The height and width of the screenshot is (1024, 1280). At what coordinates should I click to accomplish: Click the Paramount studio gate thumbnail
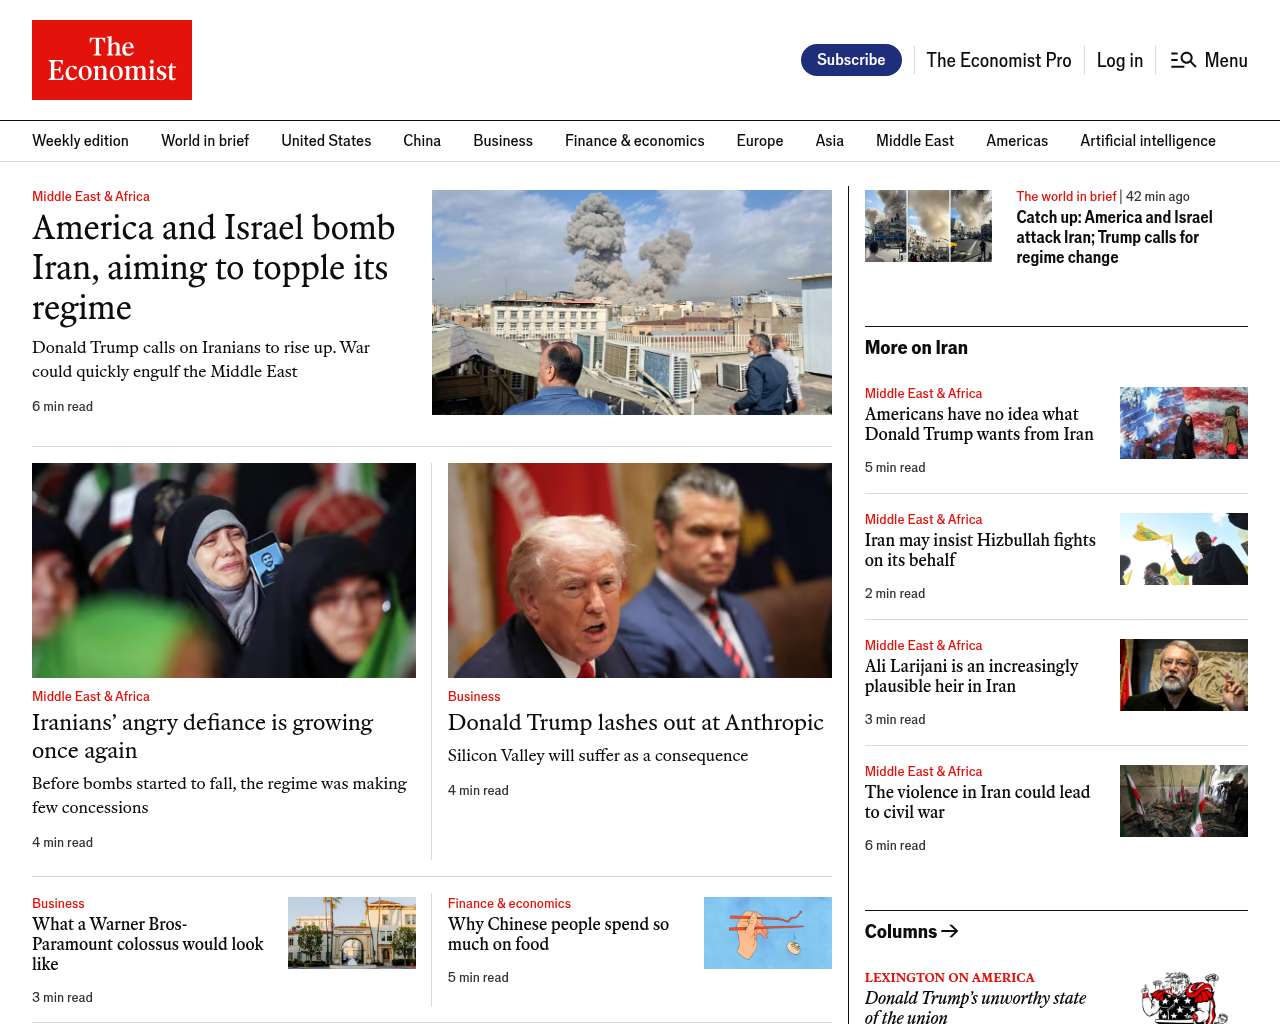point(352,933)
